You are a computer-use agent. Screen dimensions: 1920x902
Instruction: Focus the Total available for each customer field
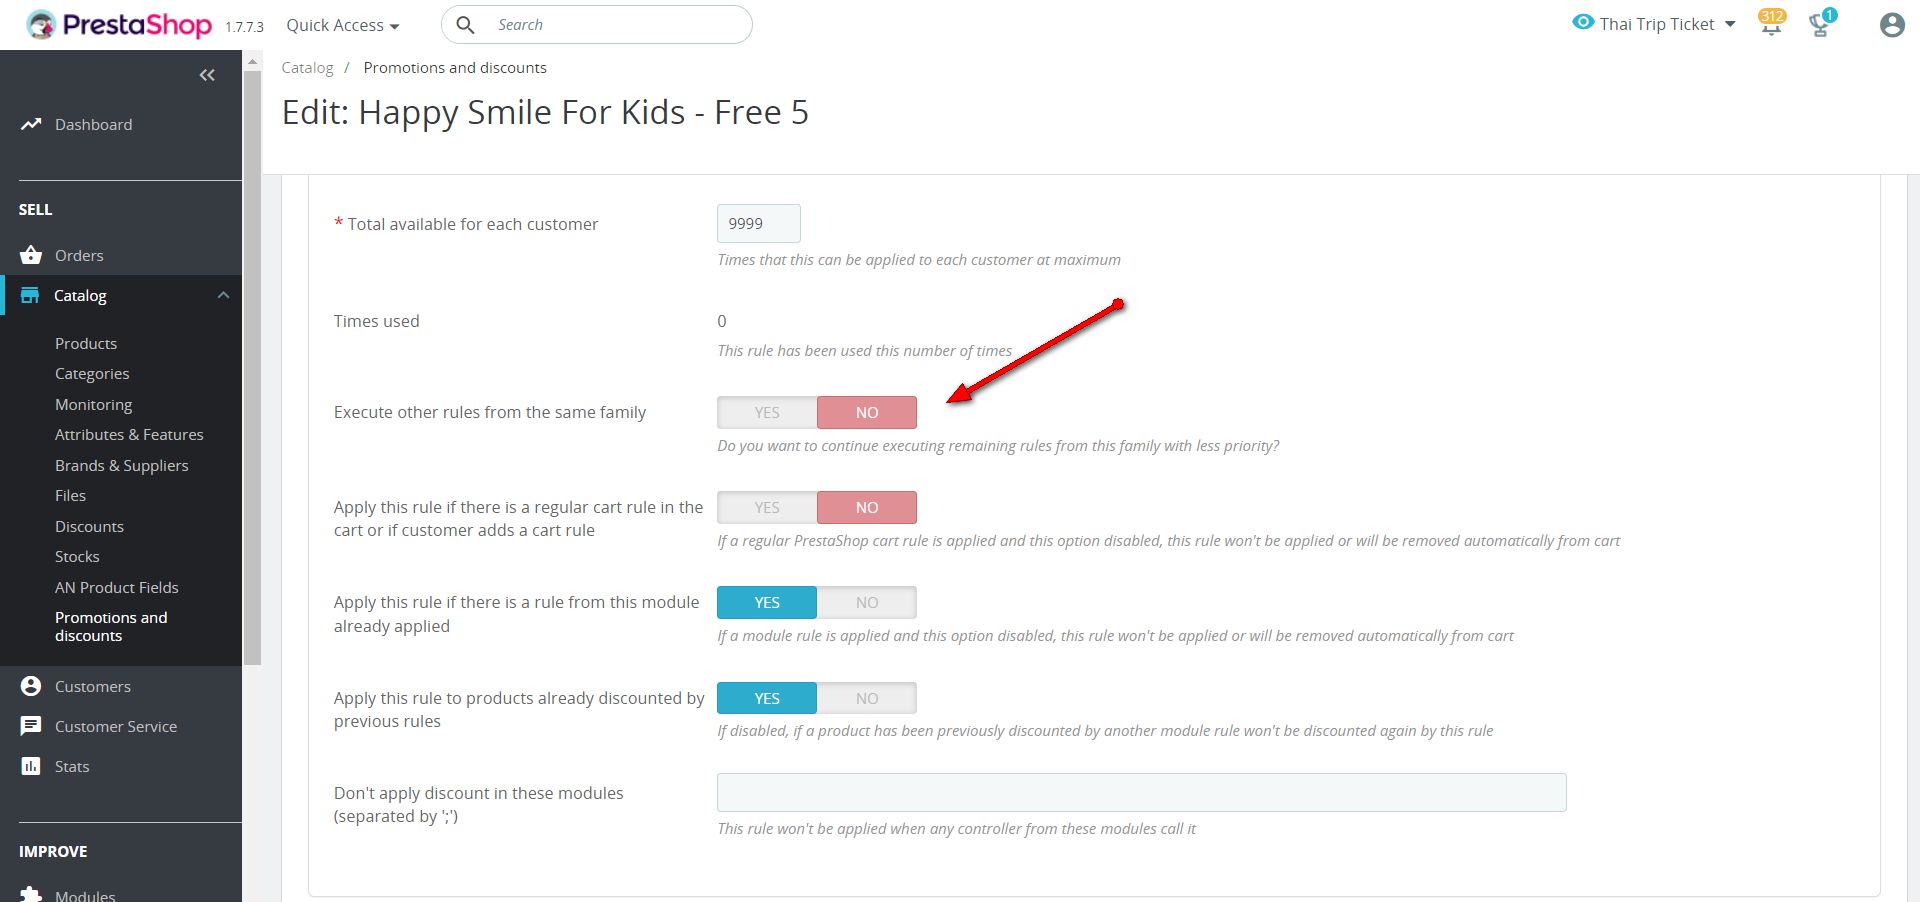coord(758,223)
